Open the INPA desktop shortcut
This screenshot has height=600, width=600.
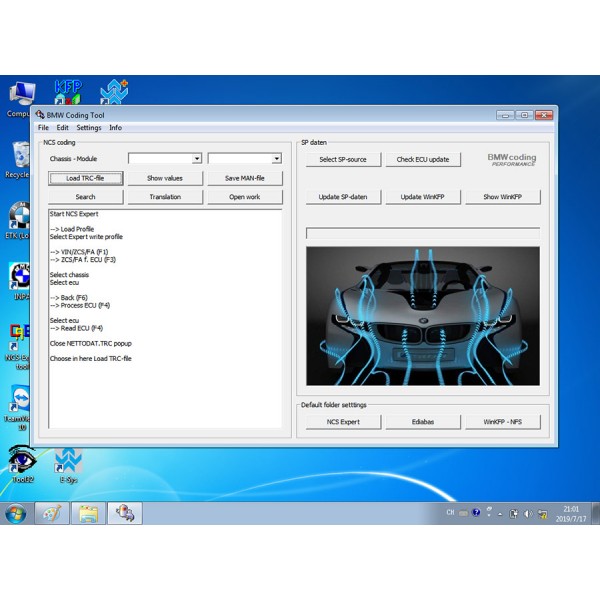pos(19,282)
